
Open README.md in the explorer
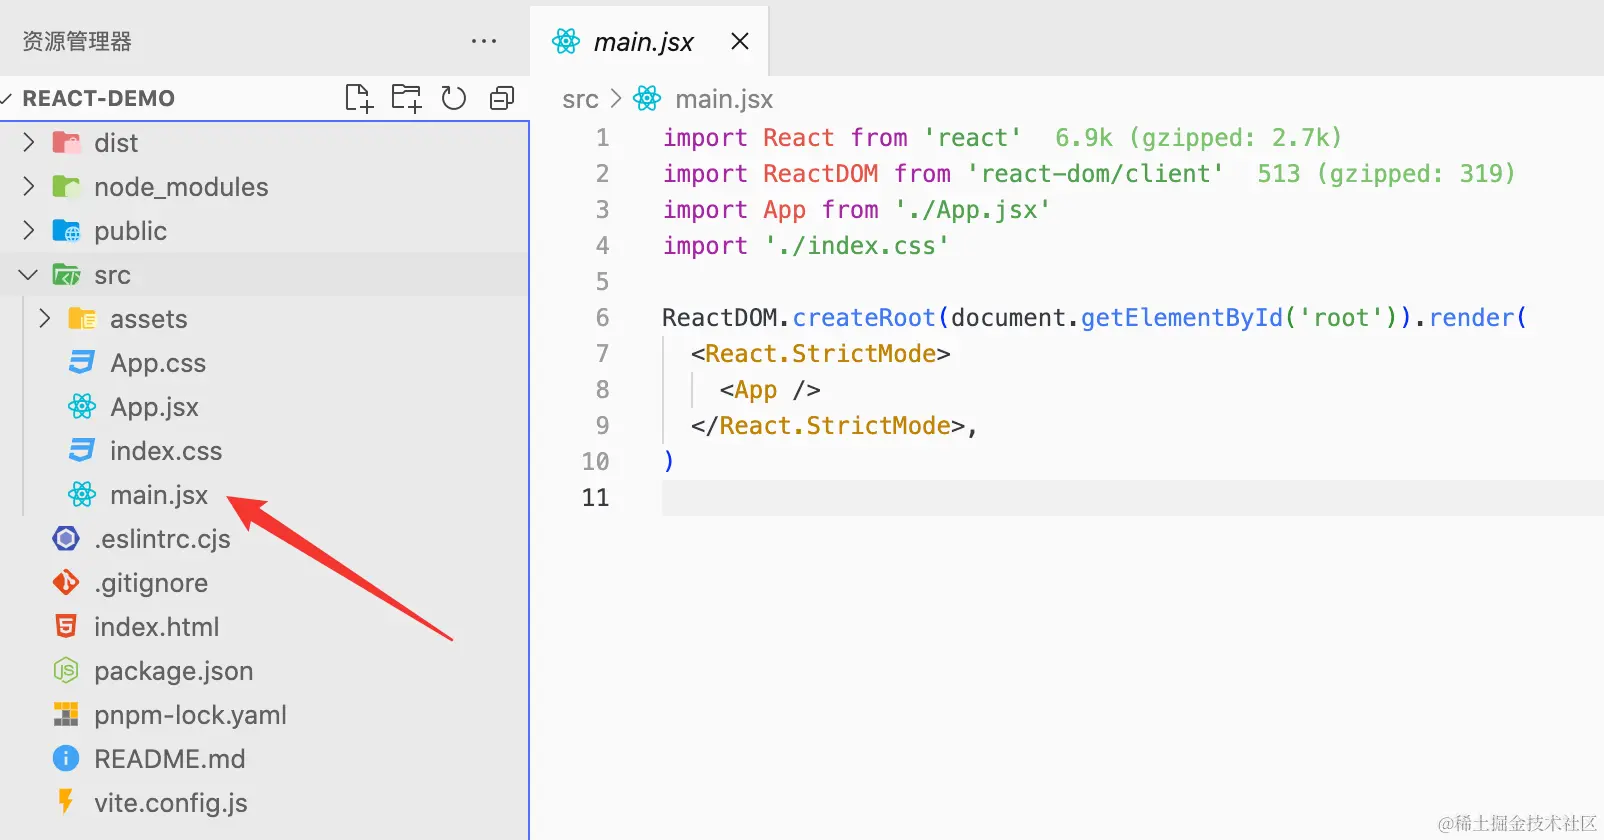tap(169, 759)
